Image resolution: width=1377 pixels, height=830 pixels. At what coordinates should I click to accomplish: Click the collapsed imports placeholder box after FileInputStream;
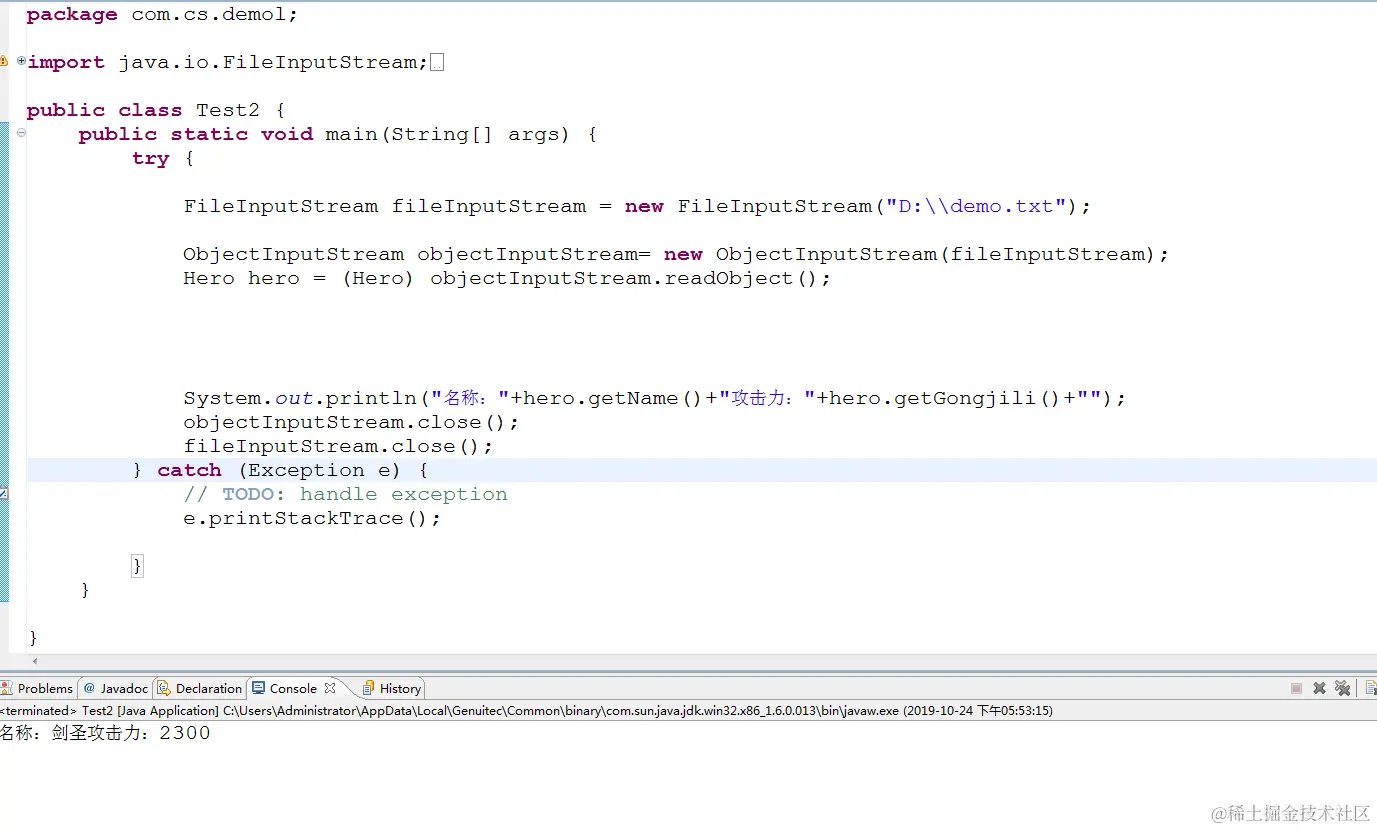click(x=436, y=62)
